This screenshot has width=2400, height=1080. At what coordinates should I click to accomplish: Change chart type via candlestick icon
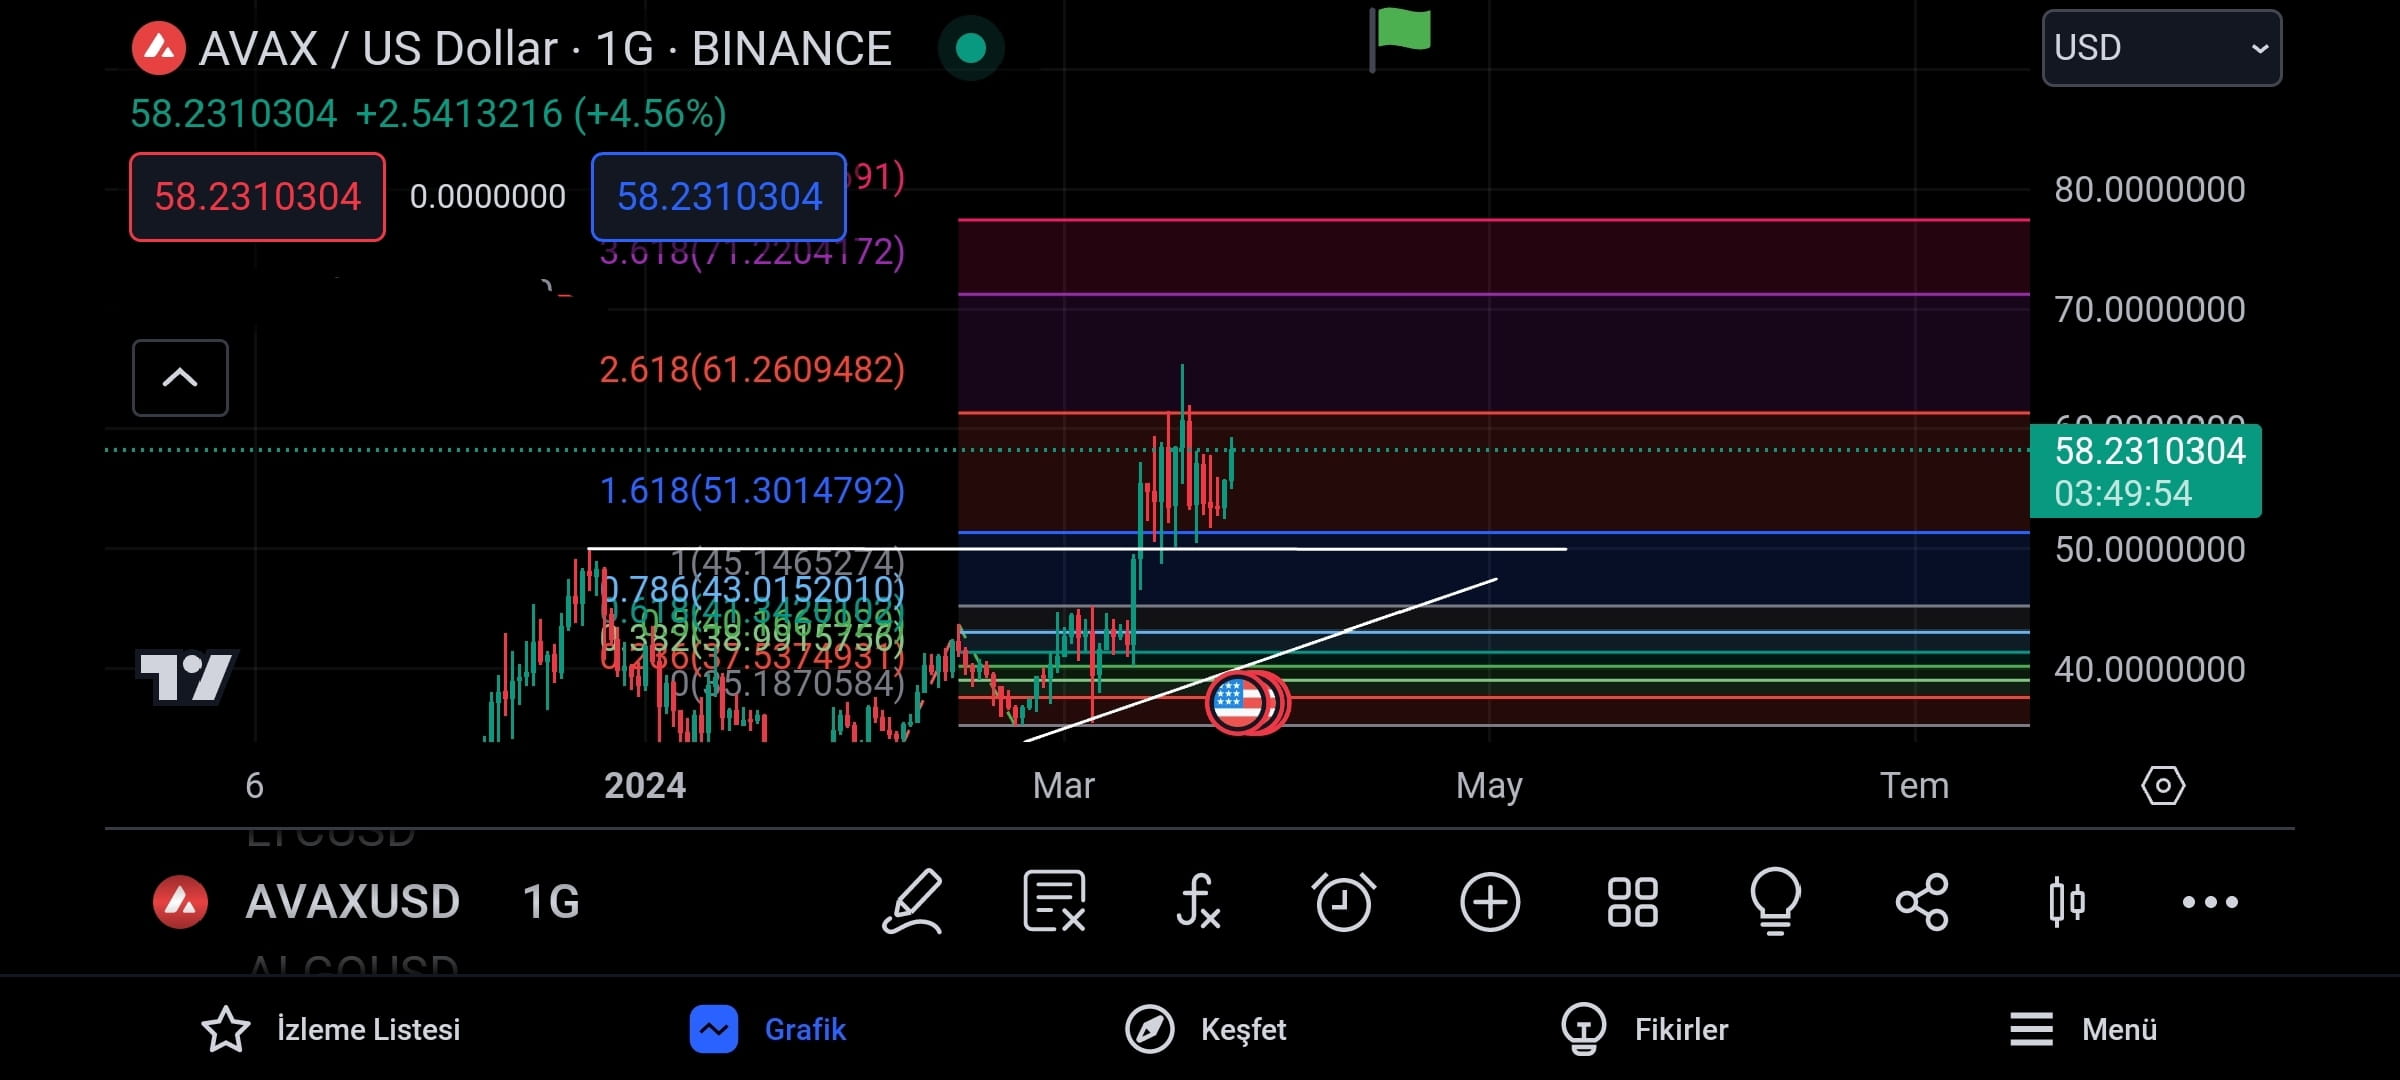pos(2064,901)
